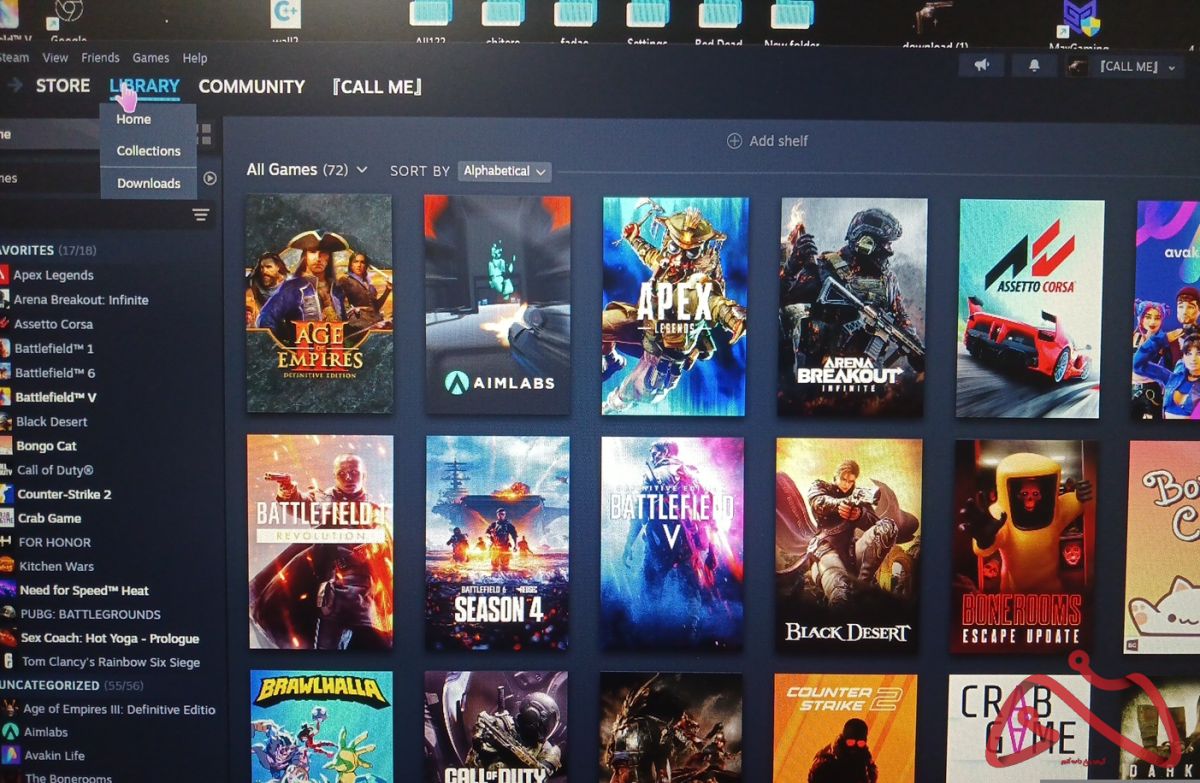Click the plus icon on Add shelf

coord(734,141)
